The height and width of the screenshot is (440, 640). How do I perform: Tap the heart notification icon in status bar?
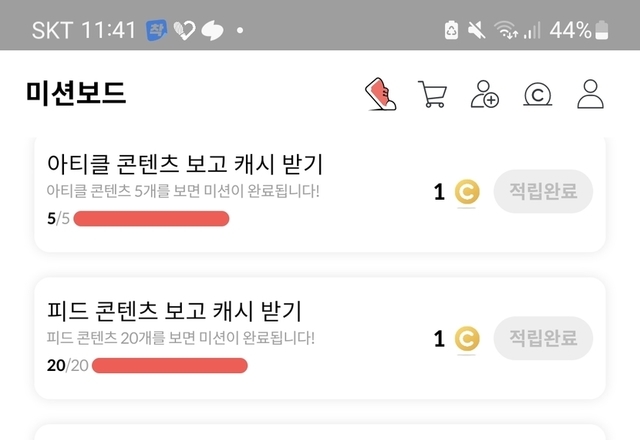[185, 30]
